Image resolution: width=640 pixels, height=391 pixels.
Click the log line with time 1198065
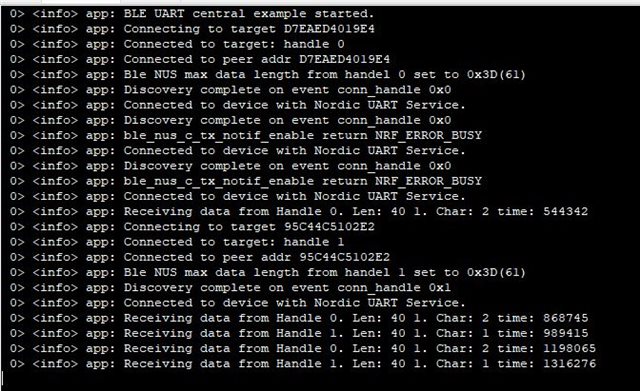(302, 349)
